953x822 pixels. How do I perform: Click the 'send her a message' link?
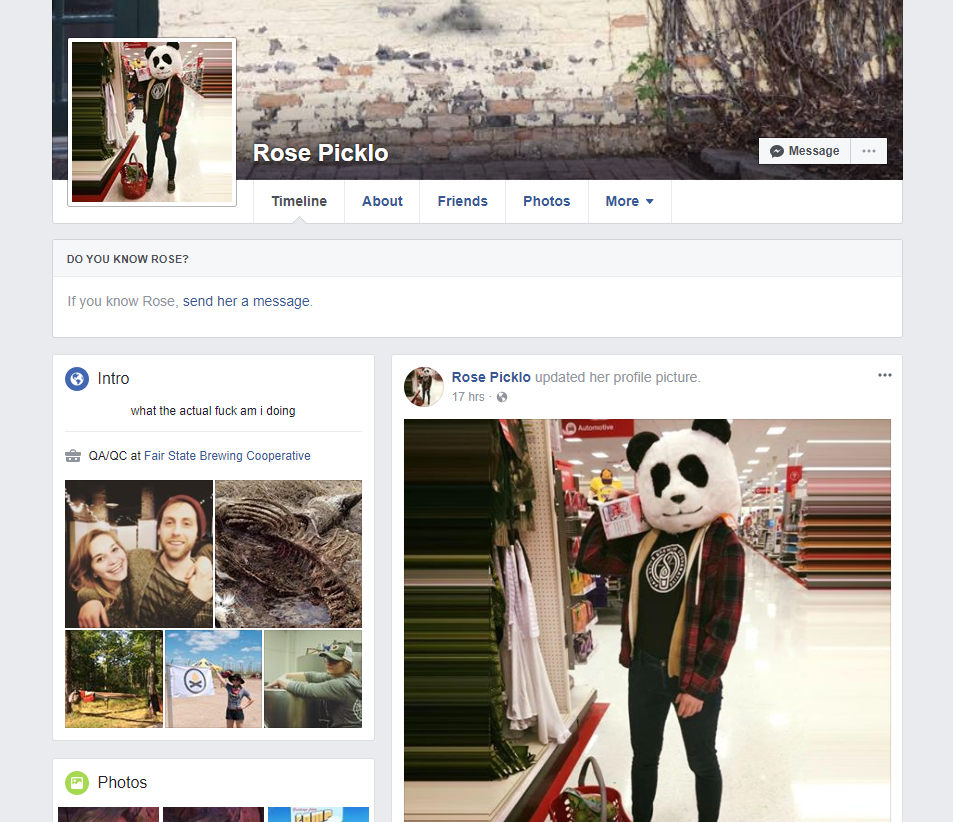pyautogui.click(x=246, y=301)
